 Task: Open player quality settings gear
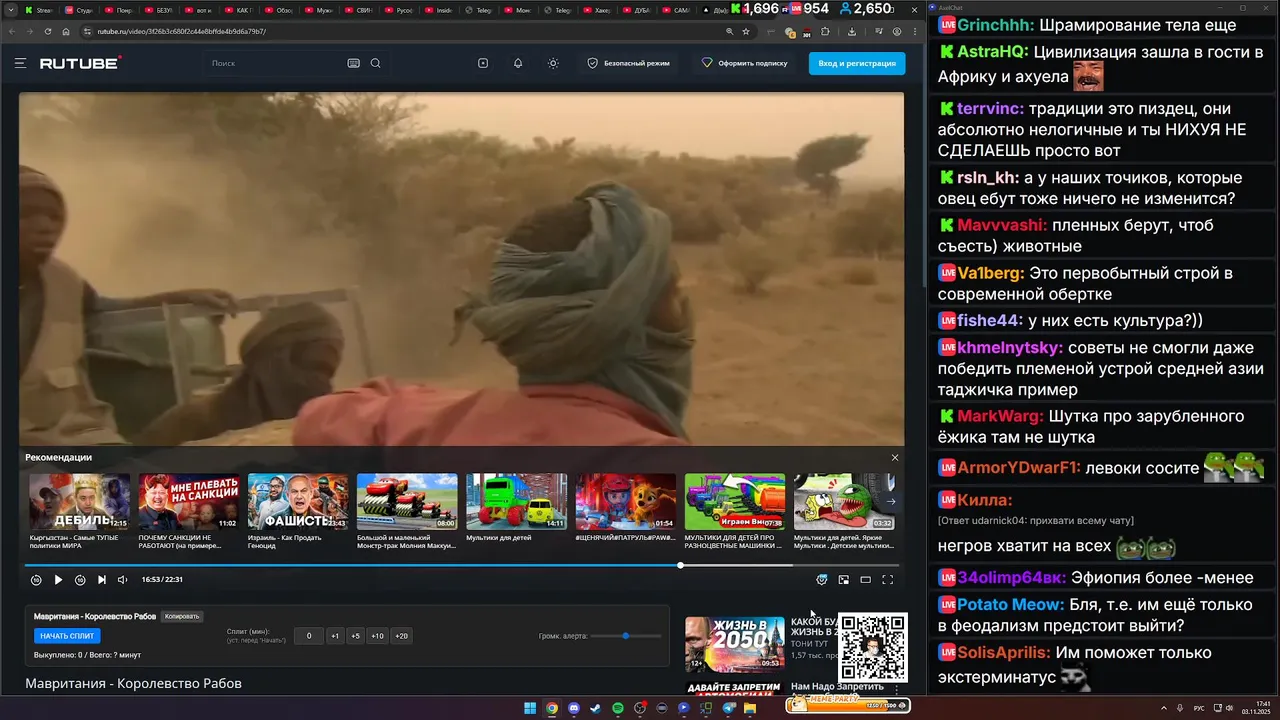822,580
